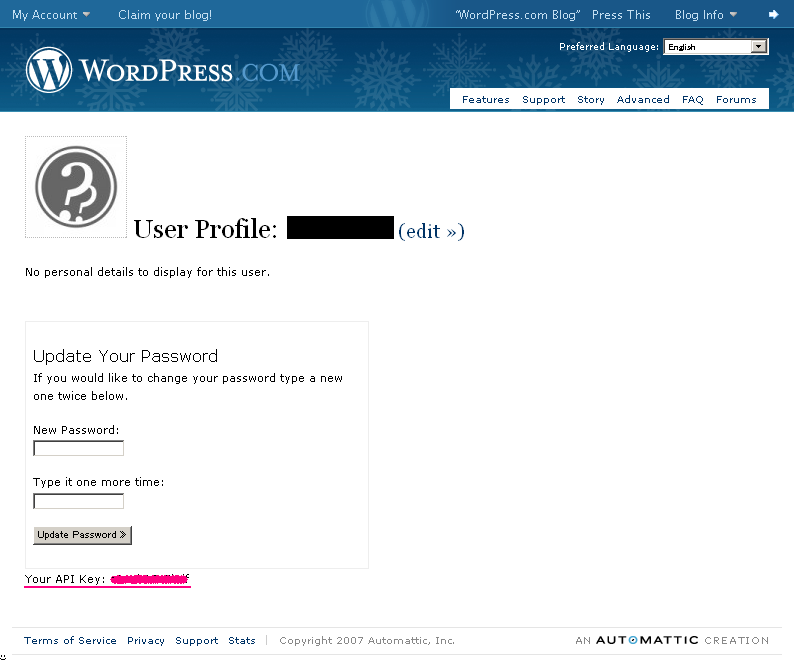Focus the New Password input field
The height and width of the screenshot is (660, 794).
78,448
